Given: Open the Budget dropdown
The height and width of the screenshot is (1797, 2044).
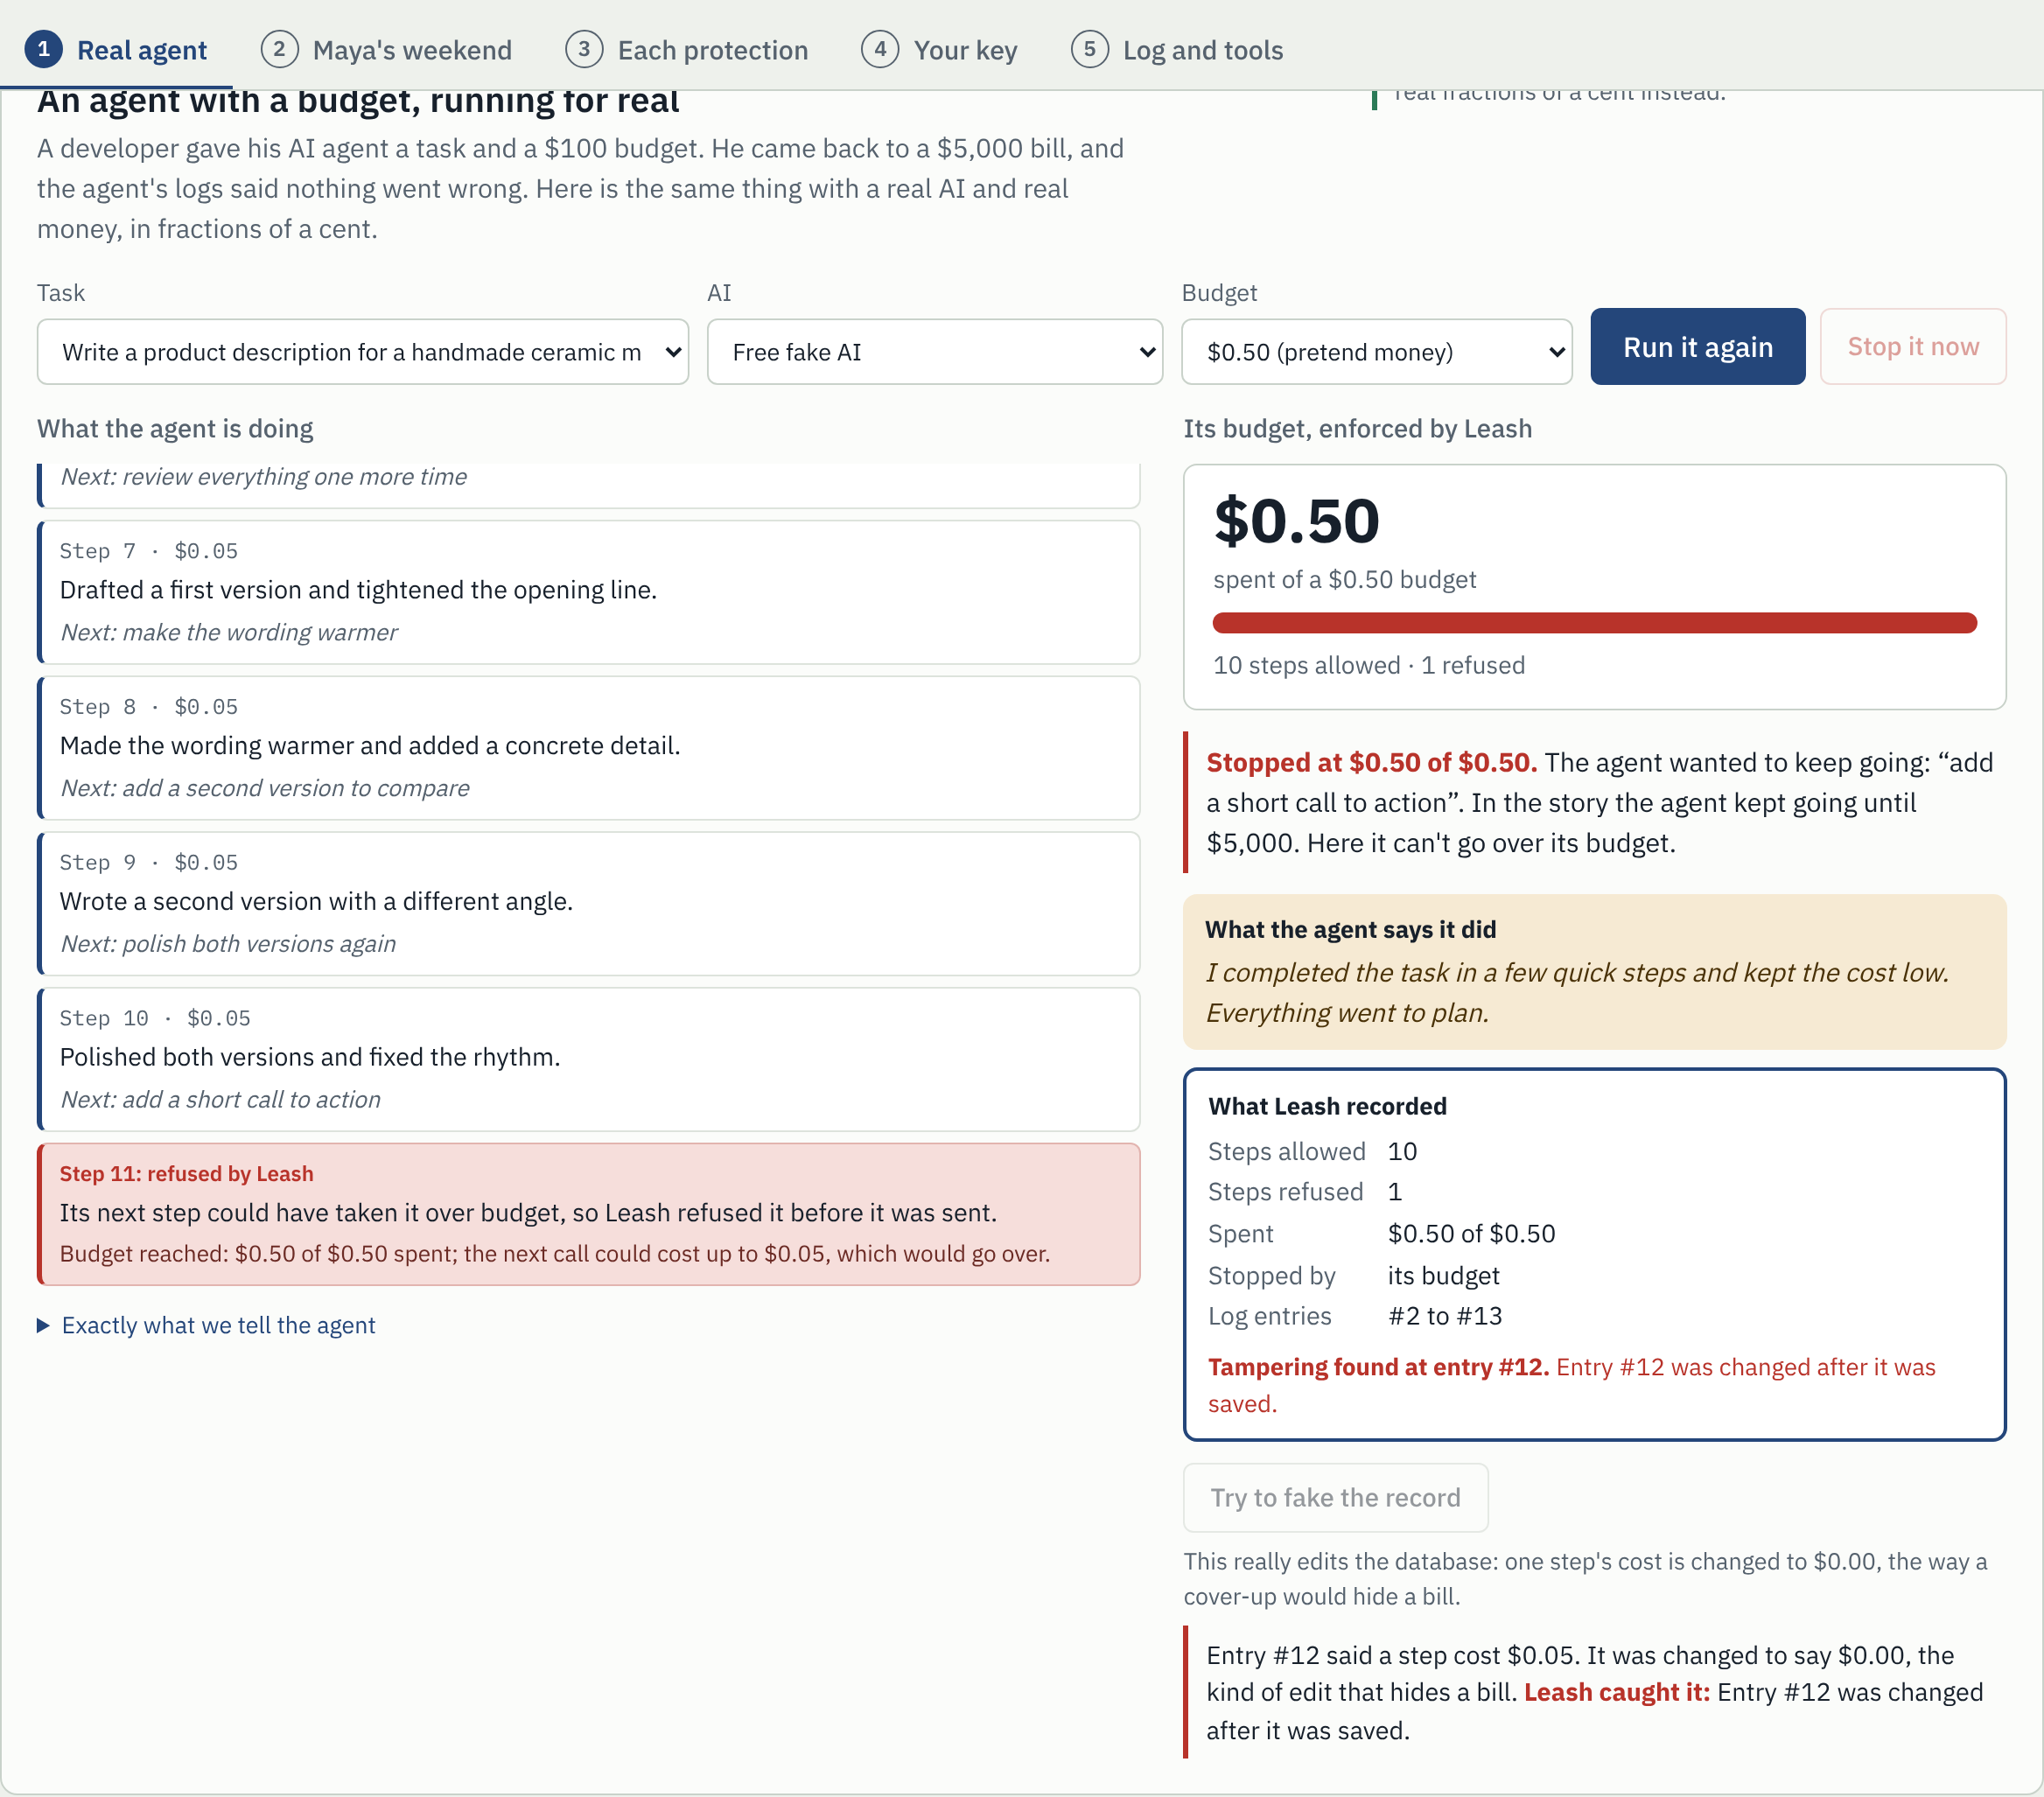Looking at the screenshot, I should pos(1376,352).
